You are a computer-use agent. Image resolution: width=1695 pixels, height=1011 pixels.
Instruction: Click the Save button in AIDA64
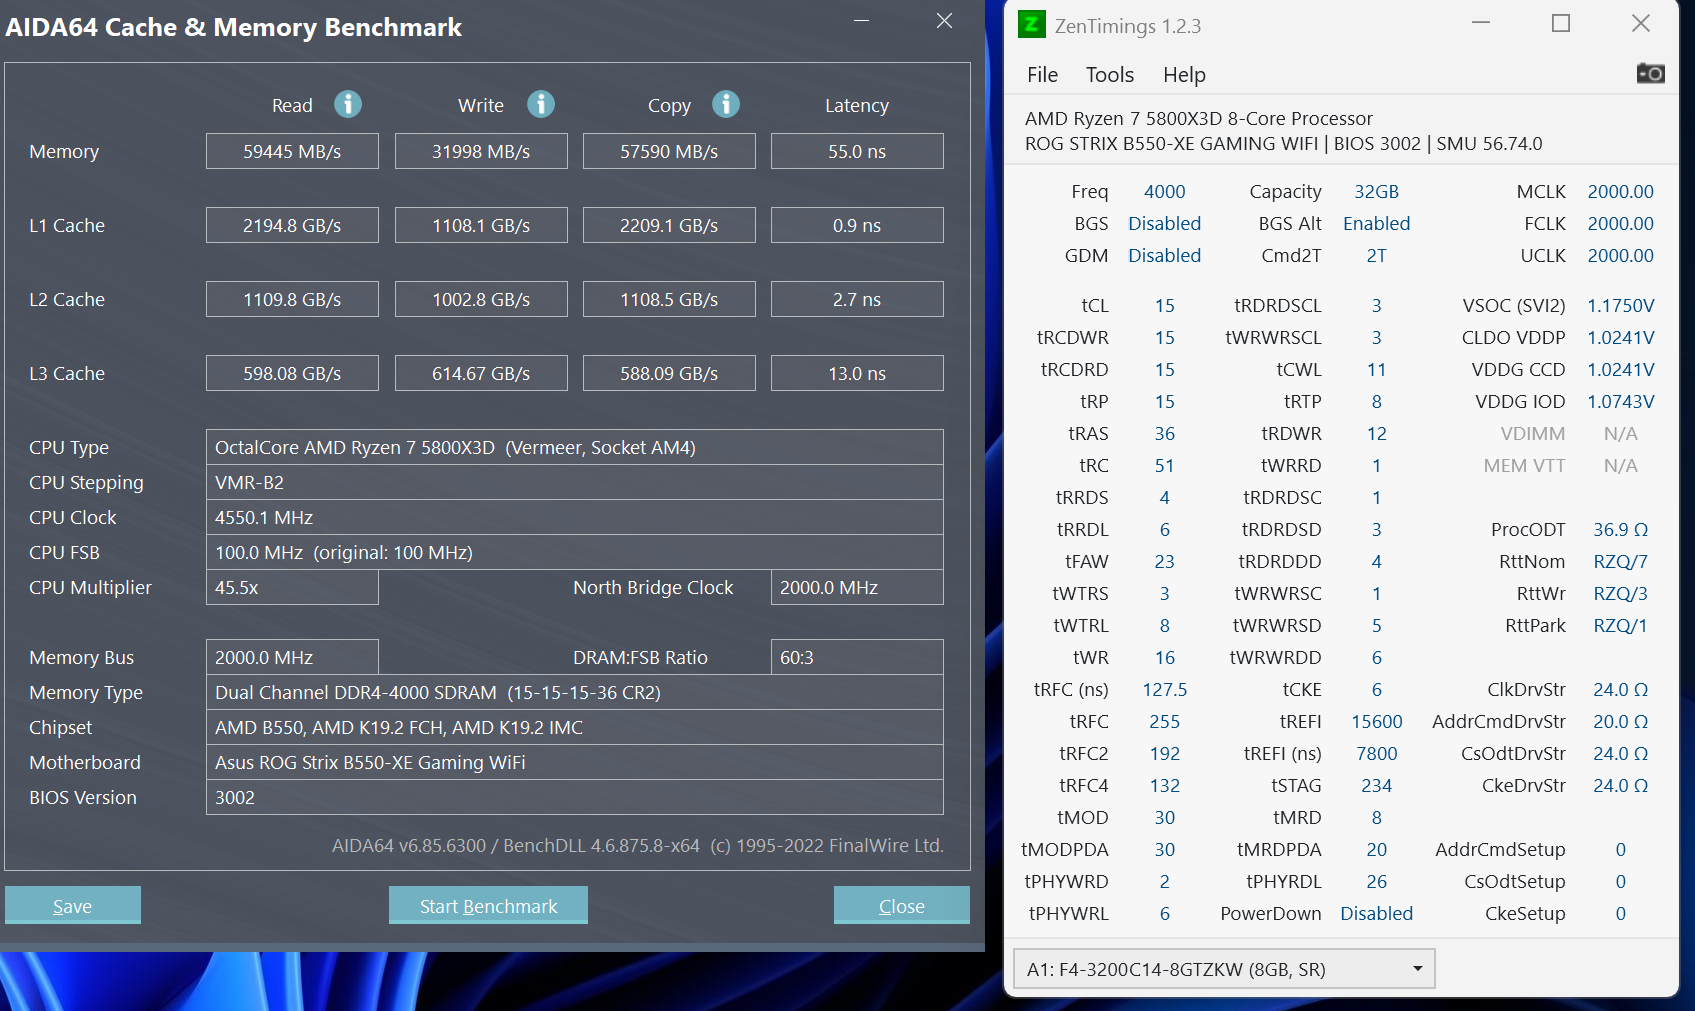coord(72,905)
